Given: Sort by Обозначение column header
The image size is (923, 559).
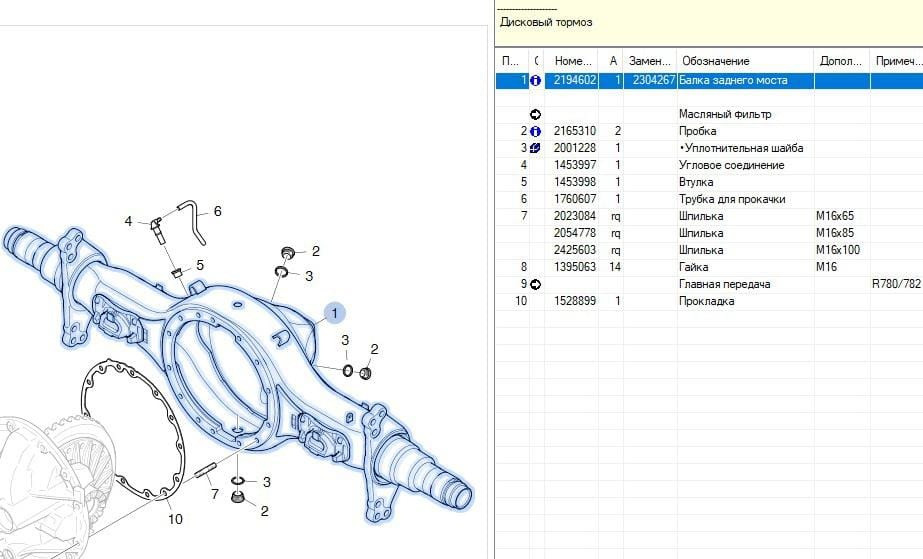Looking at the screenshot, I should coord(745,61).
